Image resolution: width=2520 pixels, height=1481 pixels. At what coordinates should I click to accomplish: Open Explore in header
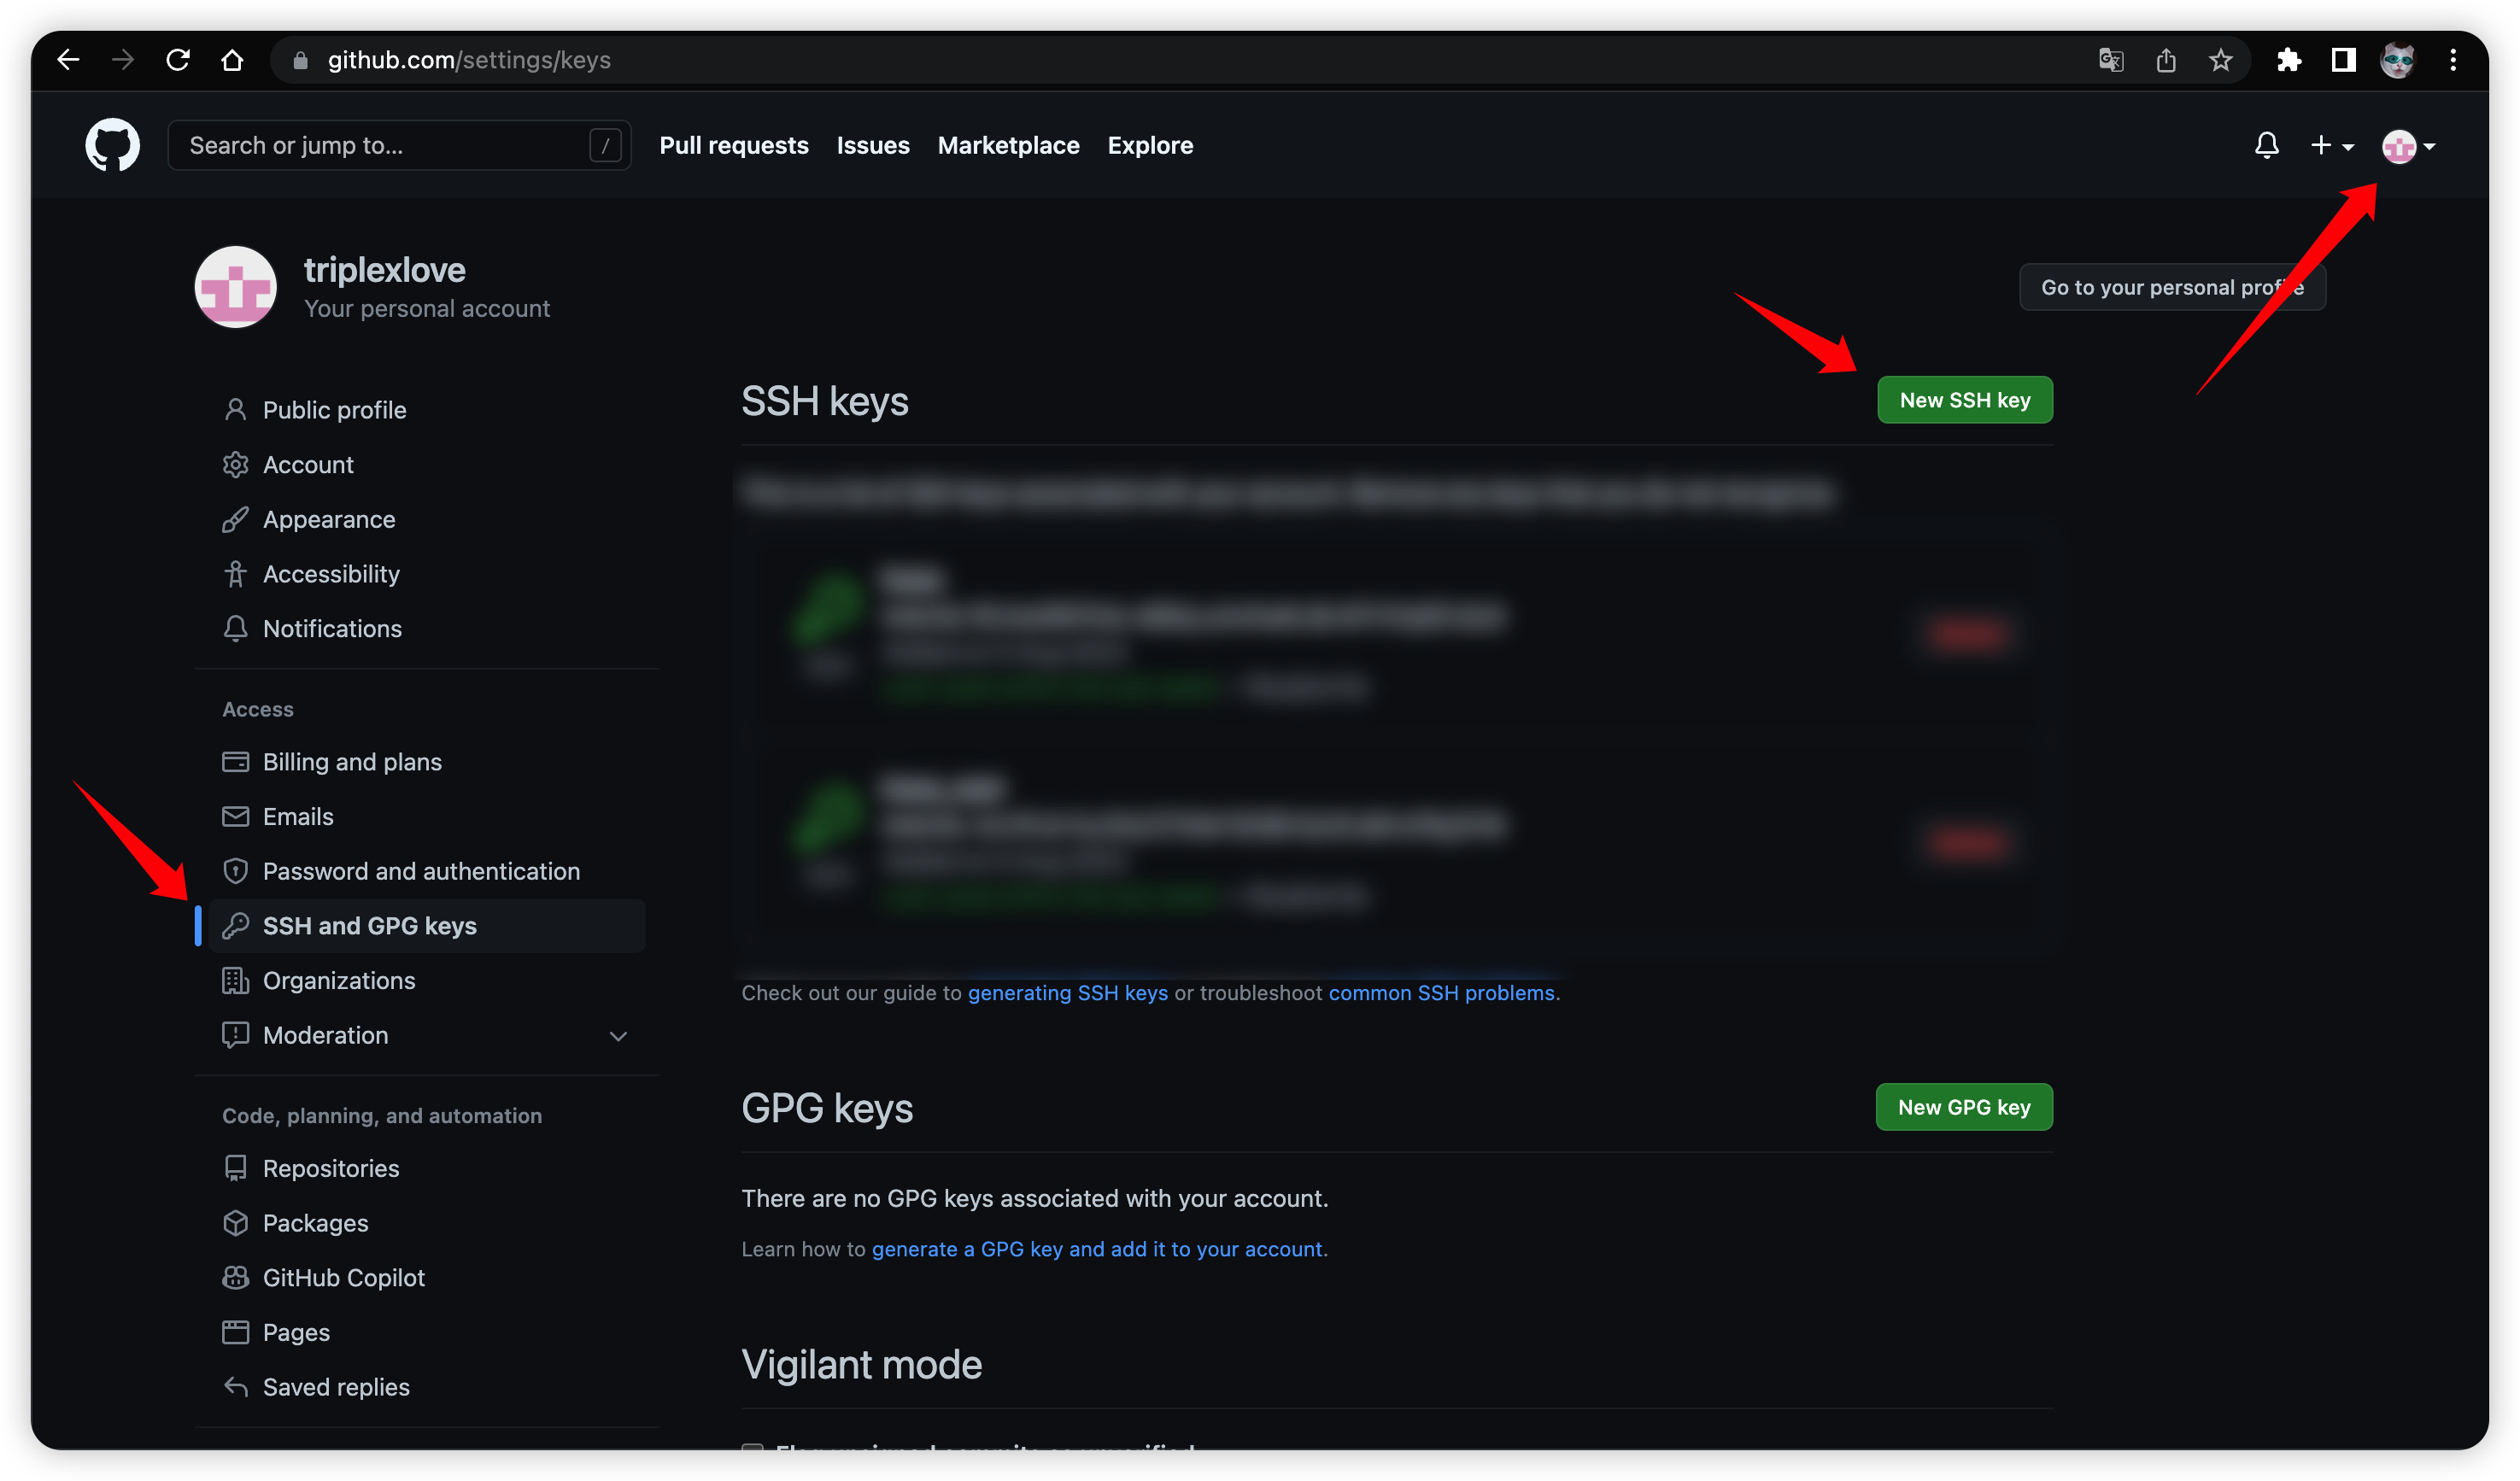tap(1150, 146)
